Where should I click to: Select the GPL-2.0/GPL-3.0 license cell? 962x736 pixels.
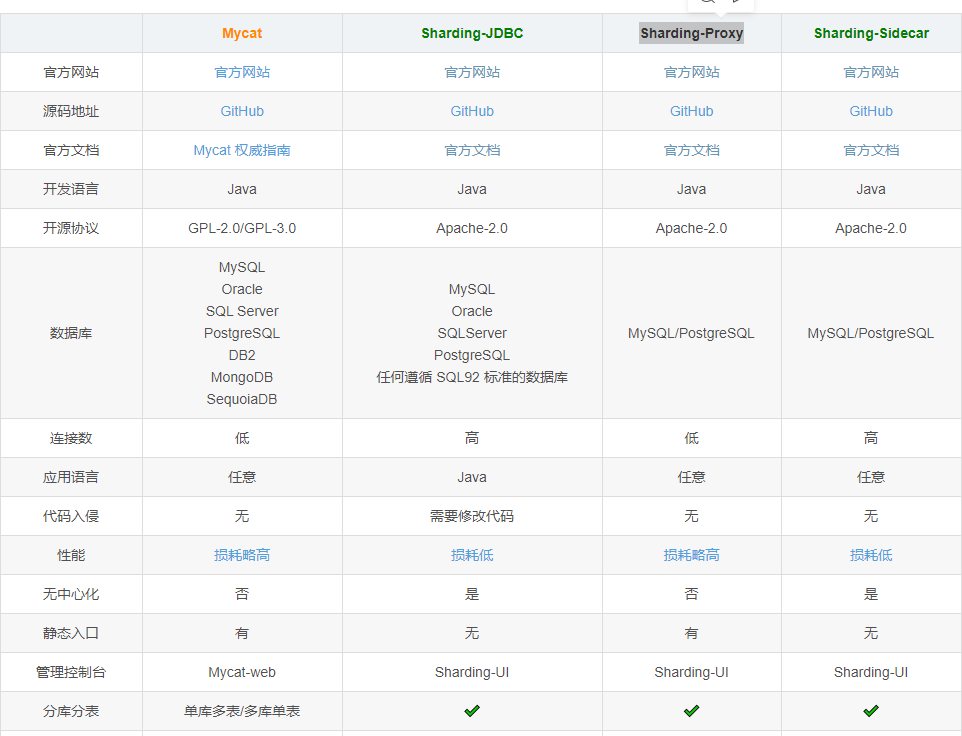point(242,228)
